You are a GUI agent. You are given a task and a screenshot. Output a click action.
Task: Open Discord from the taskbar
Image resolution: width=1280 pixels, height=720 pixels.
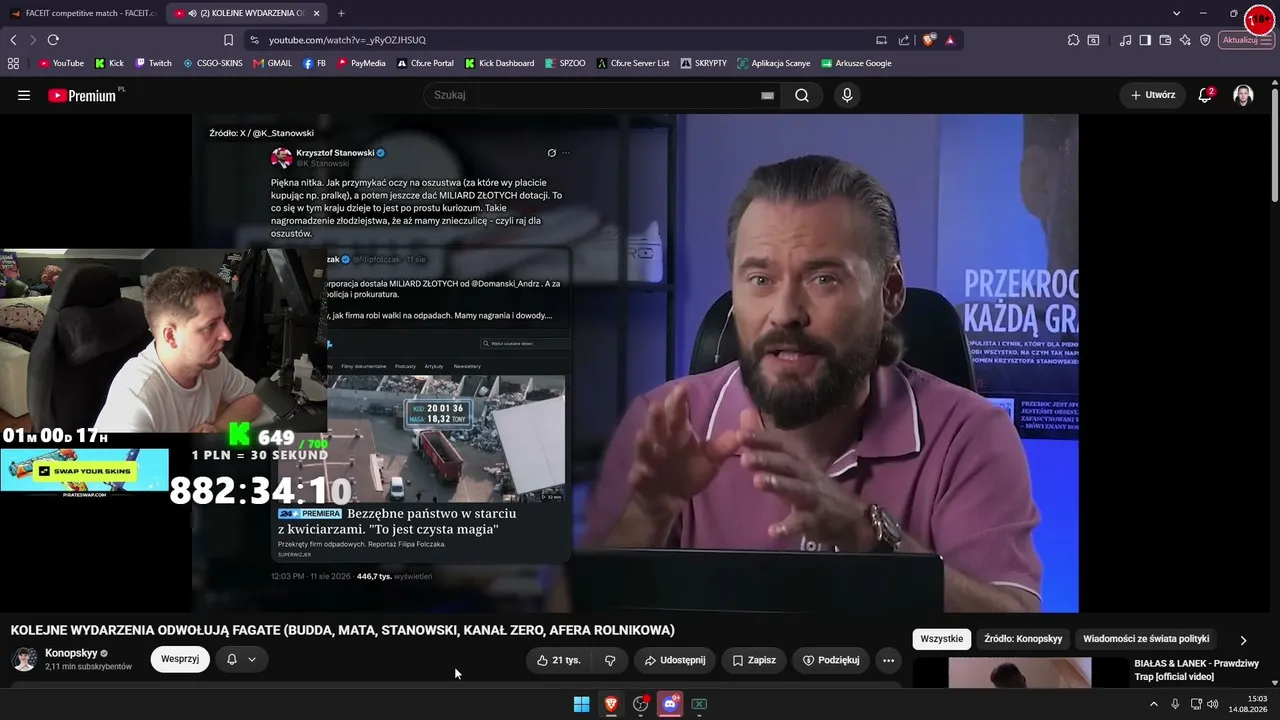tap(670, 704)
